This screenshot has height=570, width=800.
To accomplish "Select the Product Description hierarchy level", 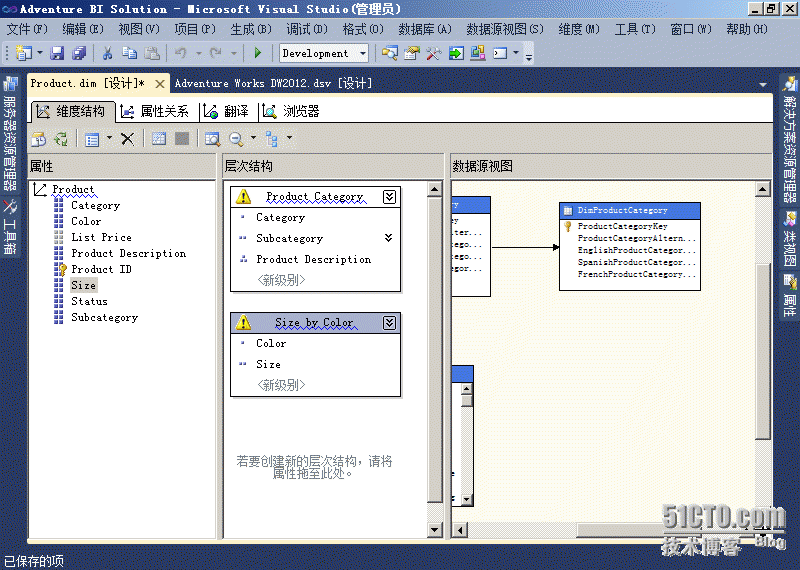I will click(314, 259).
